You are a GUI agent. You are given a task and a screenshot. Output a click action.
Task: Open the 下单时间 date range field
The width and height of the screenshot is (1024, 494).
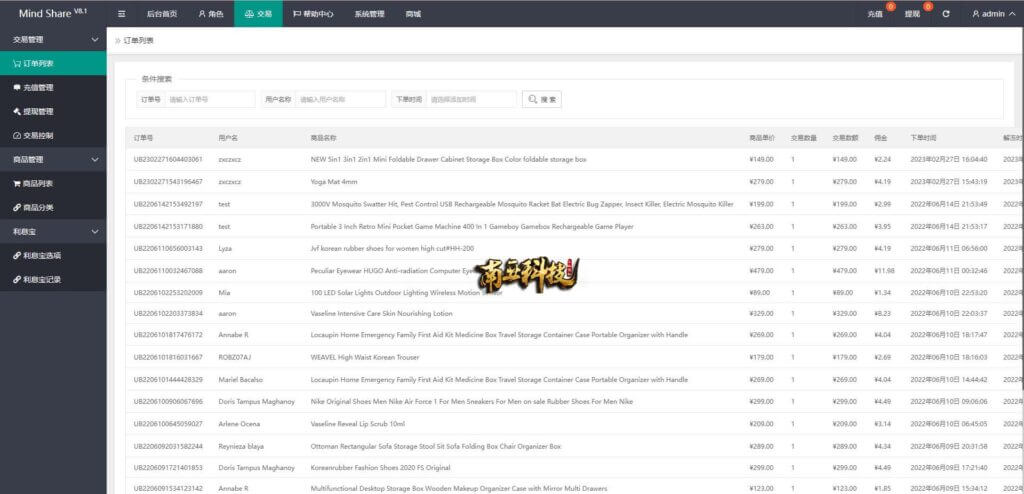point(472,99)
